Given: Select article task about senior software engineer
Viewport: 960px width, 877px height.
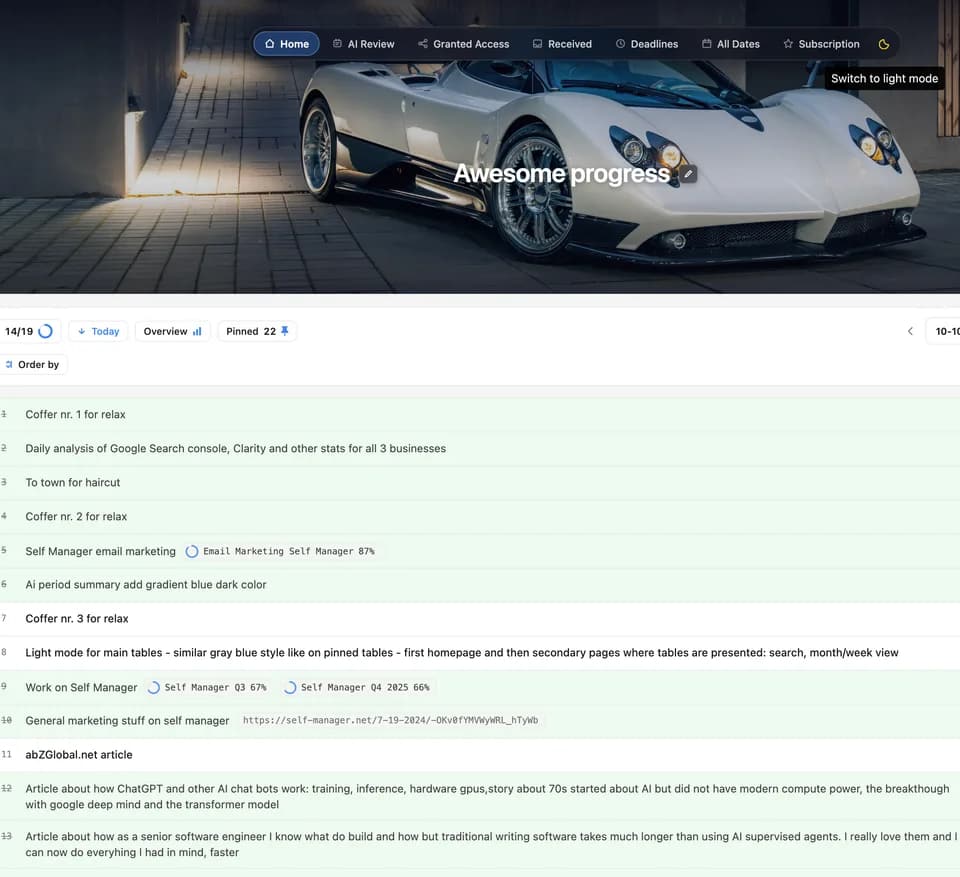Looking at the screenshot, I should (490, 844).
